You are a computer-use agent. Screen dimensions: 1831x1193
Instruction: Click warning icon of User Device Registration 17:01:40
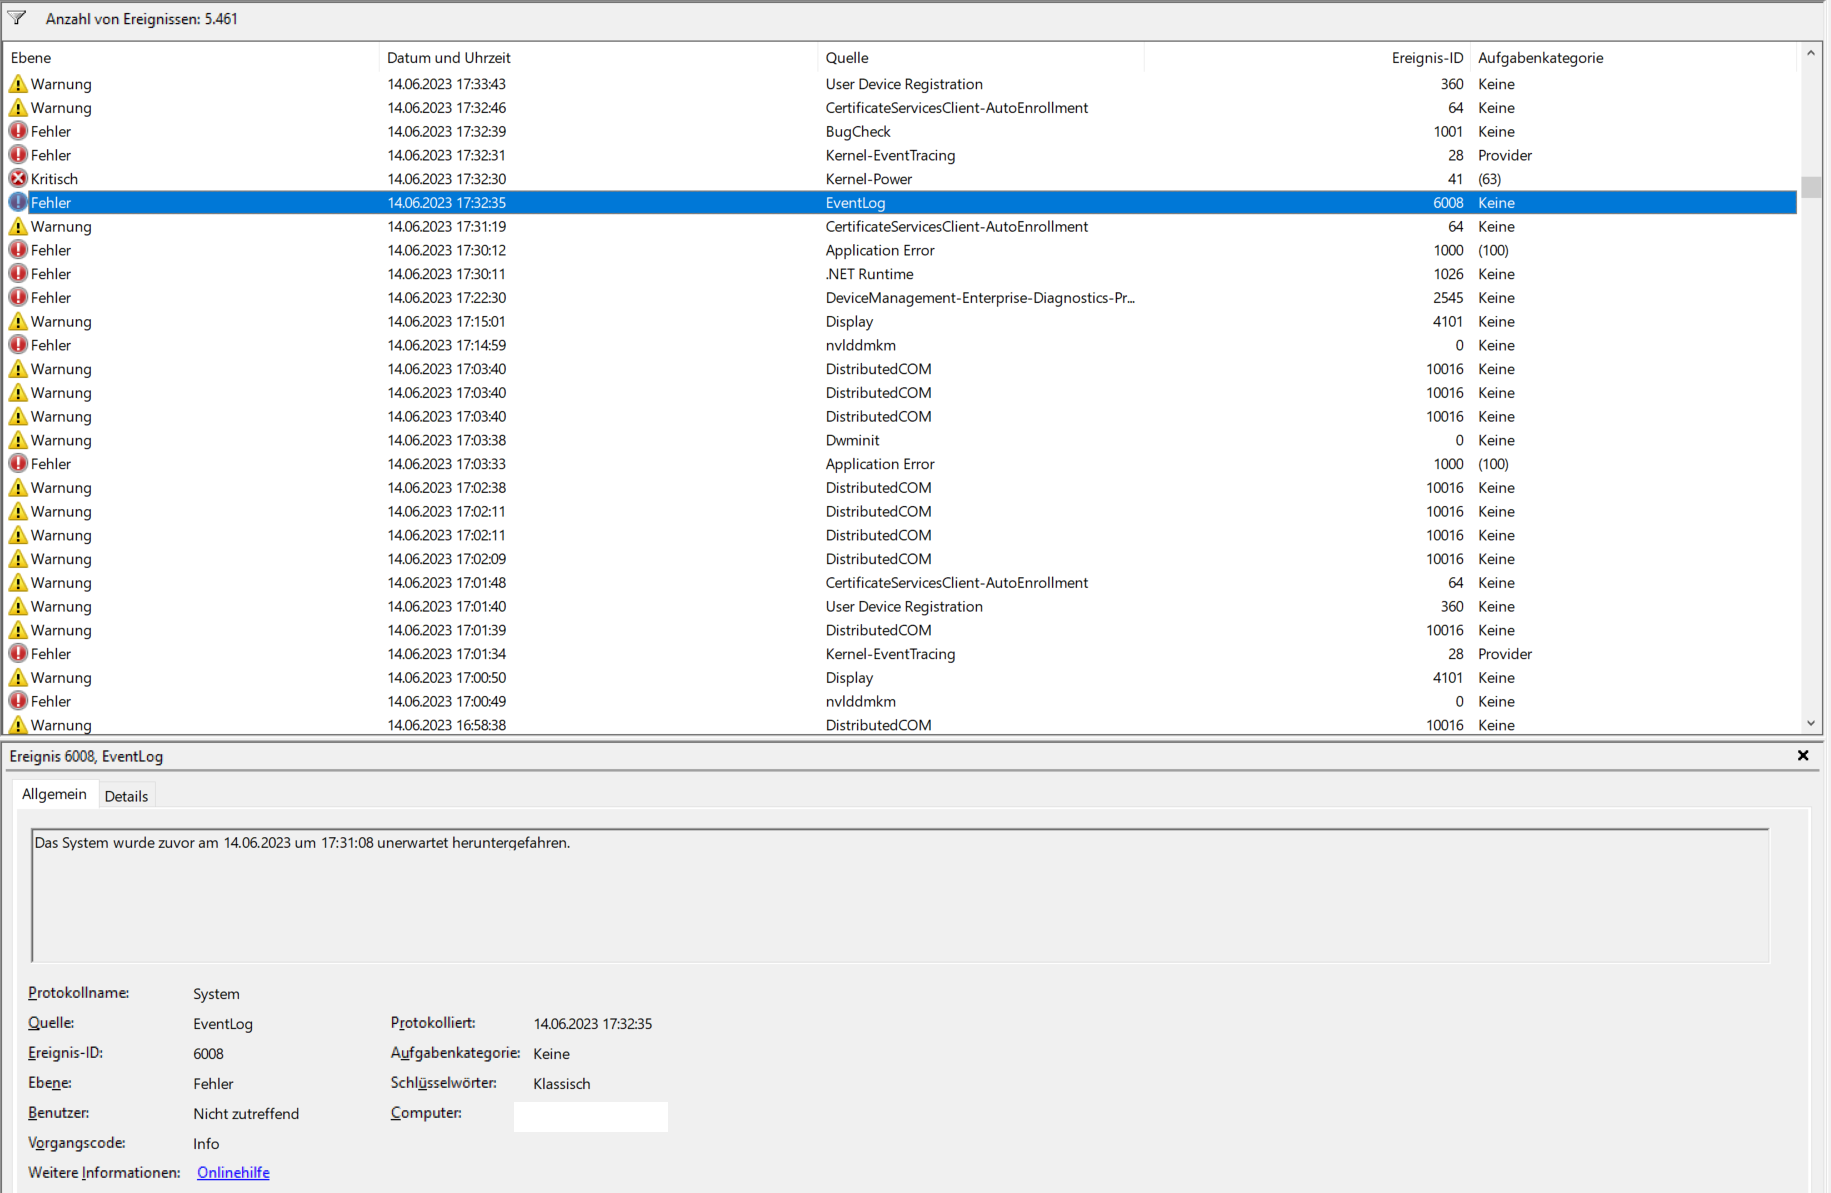click(x=18, y=606)
